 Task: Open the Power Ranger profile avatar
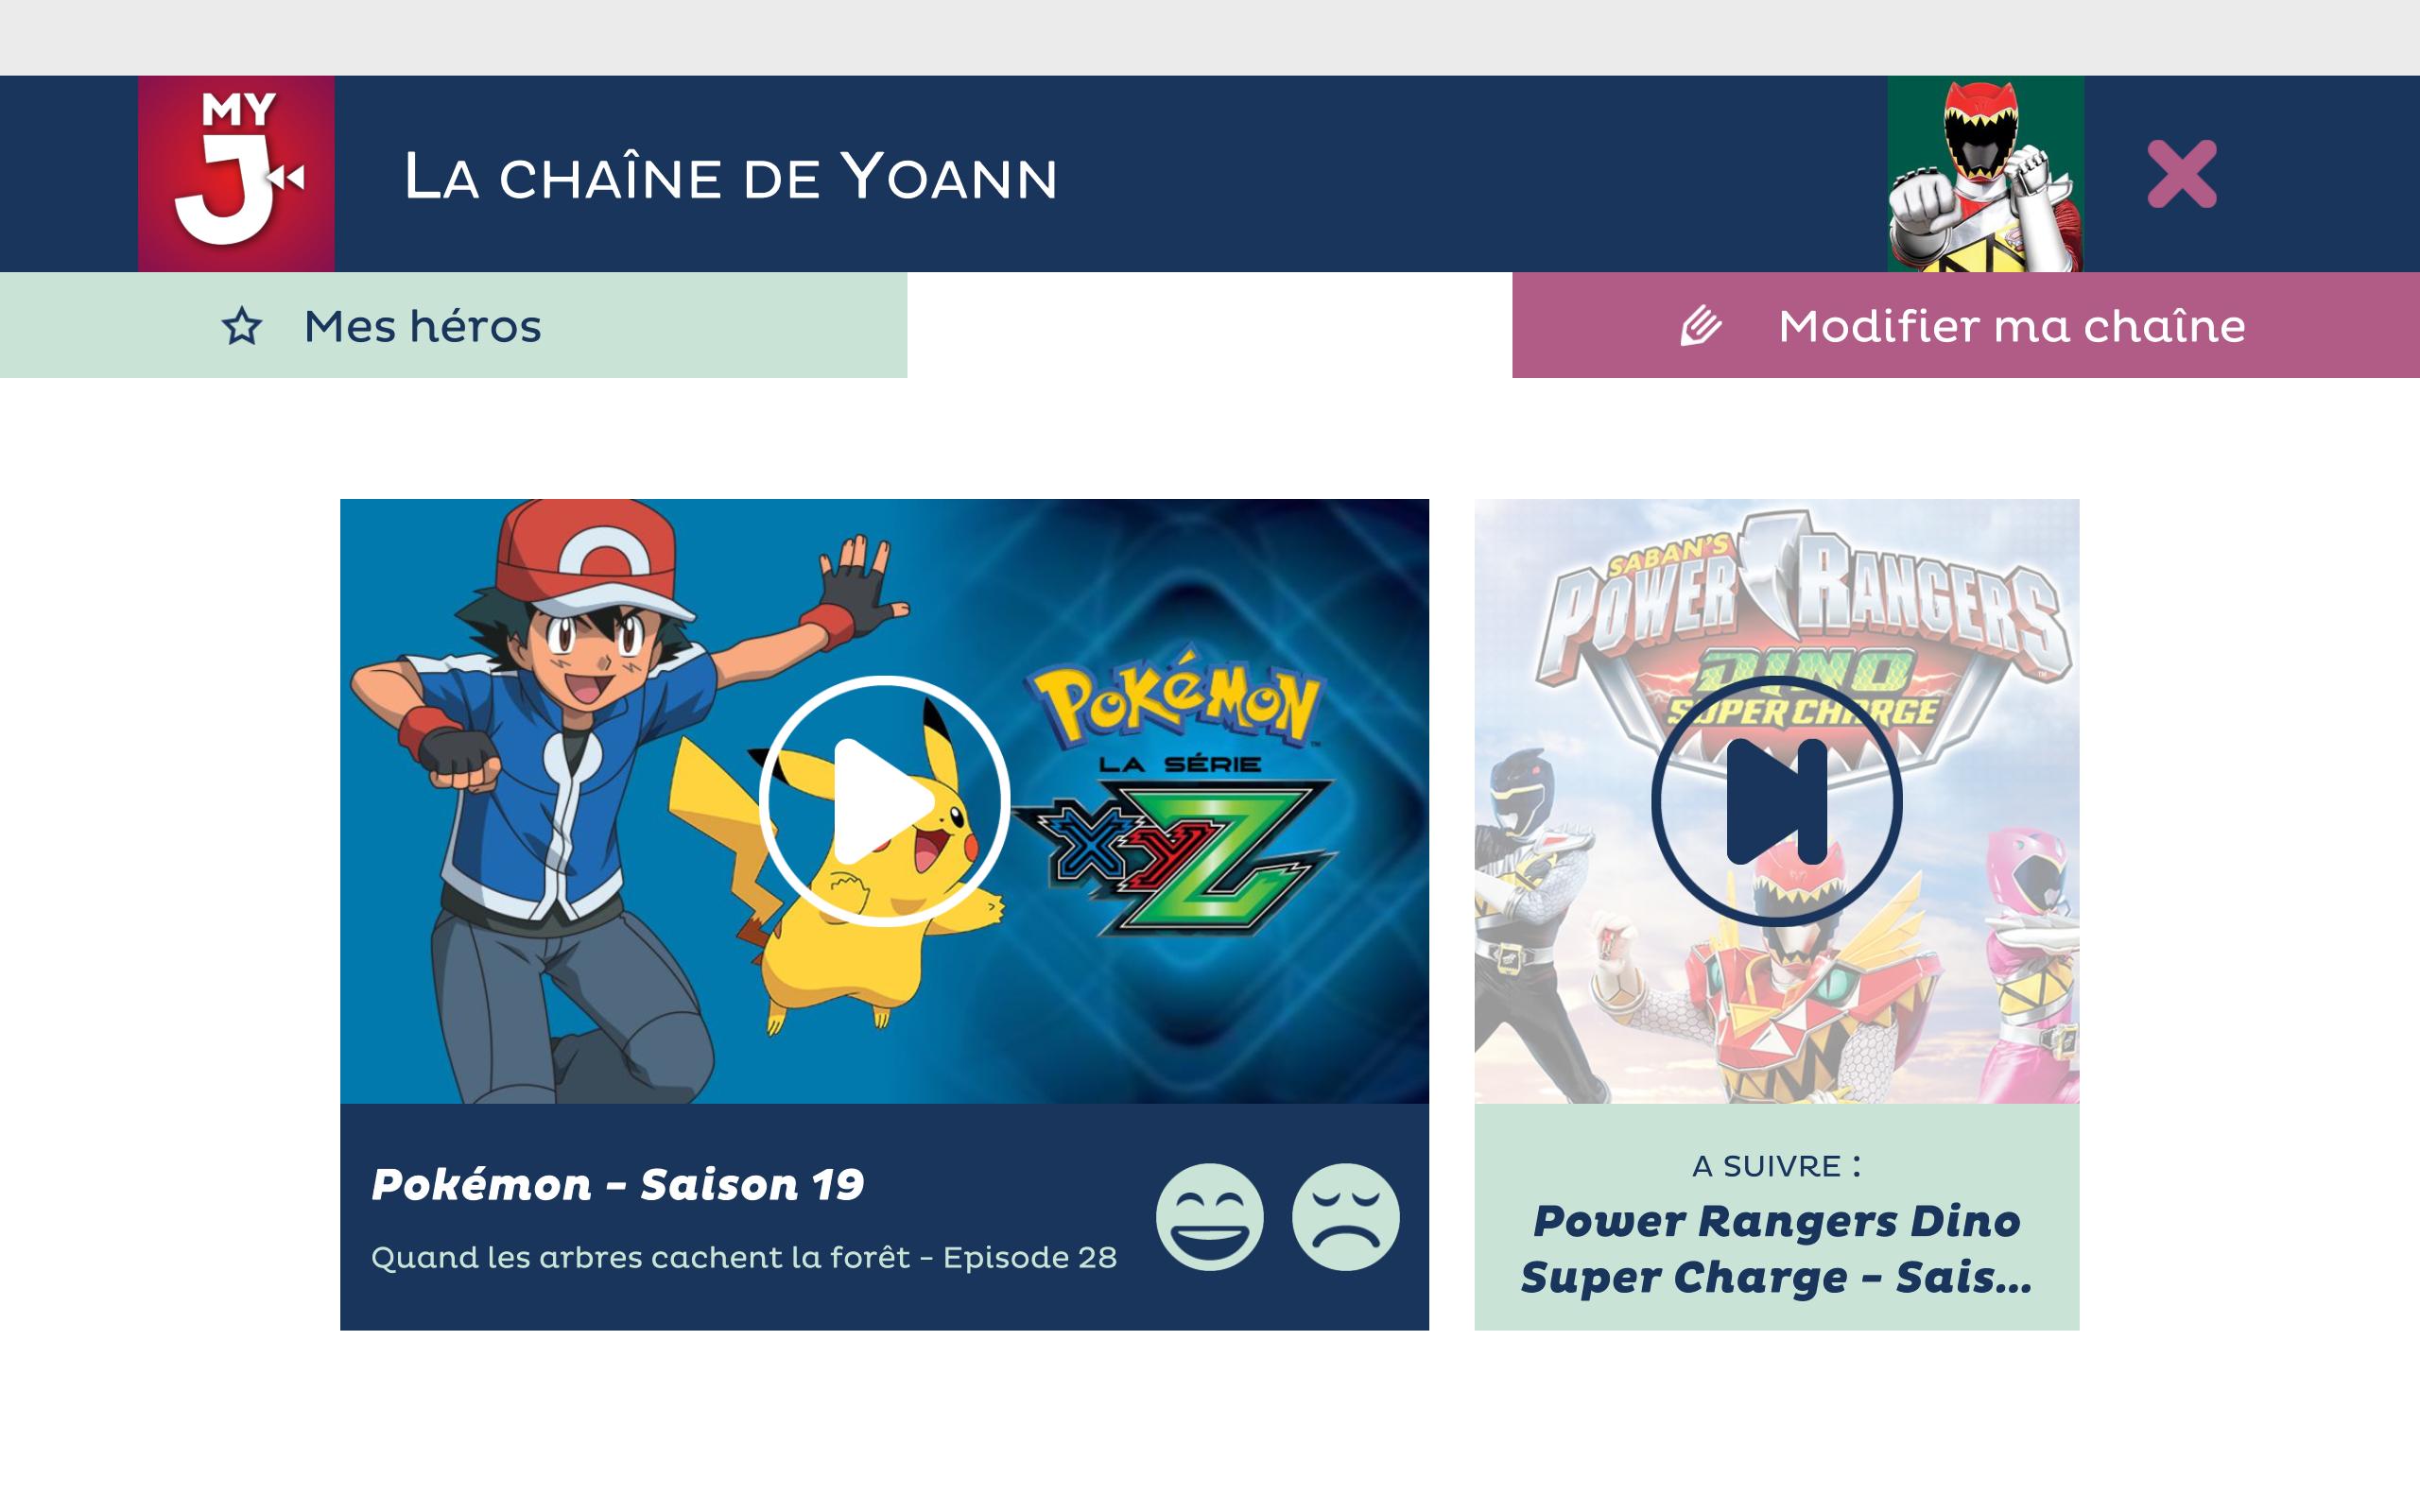[1985, 174]
